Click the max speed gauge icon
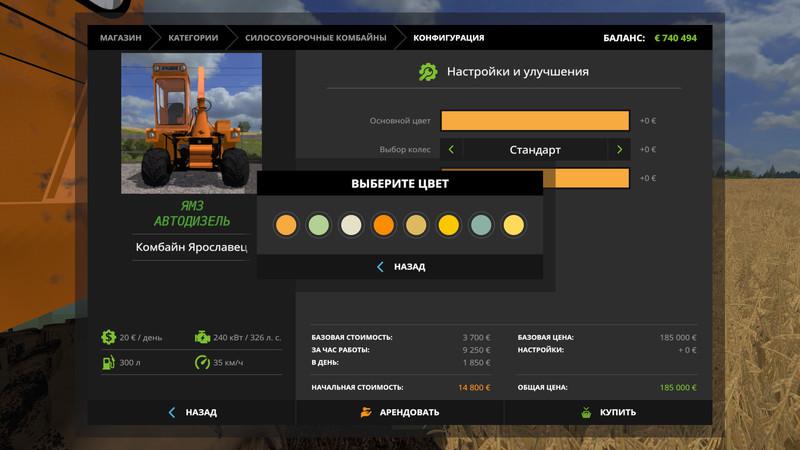Screen dimensions: 800x450 (x=203, y=362)
